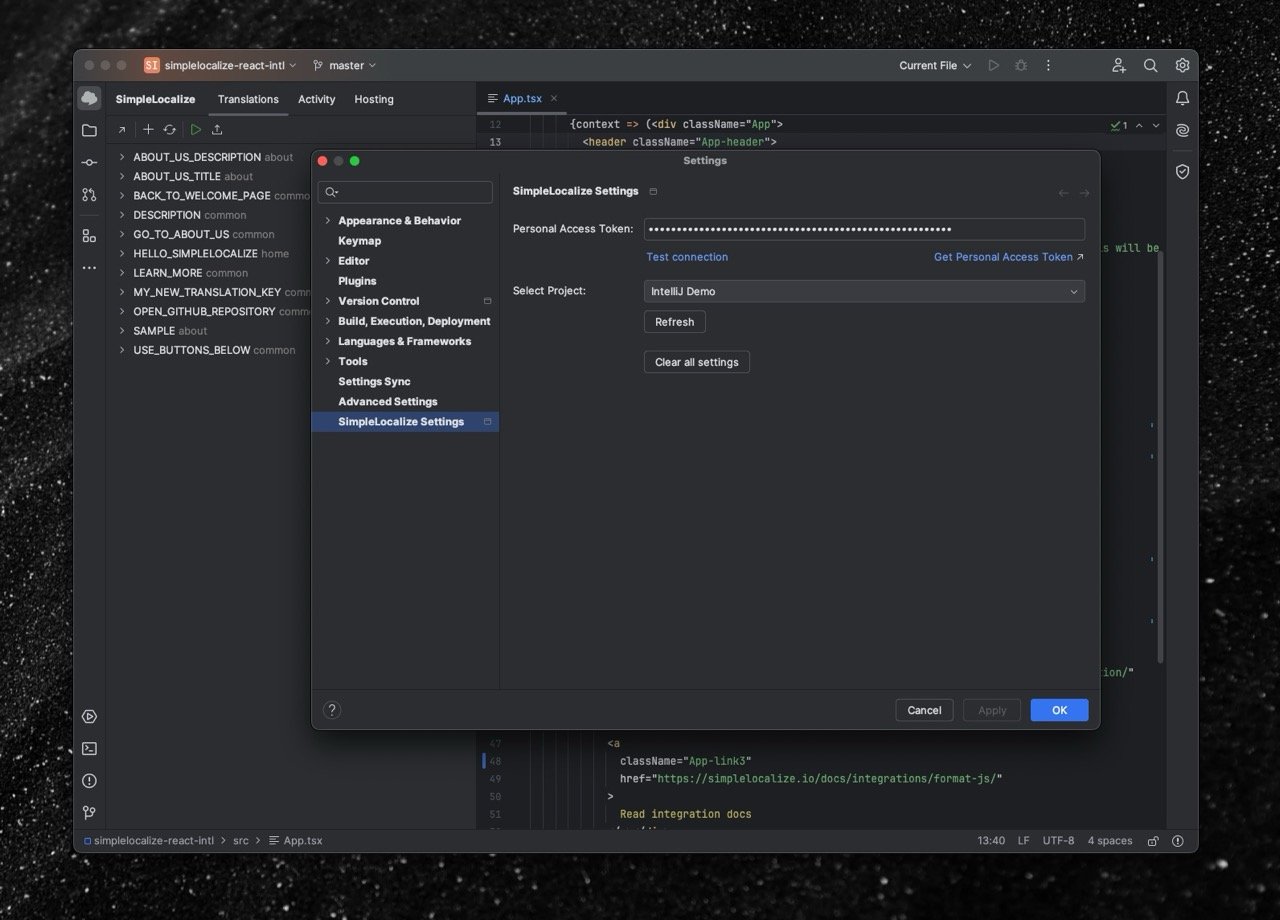The width and height of the screenshot is (1280, 920).
Task: Switch to the Hosting tab
Action: pos(374,99)
